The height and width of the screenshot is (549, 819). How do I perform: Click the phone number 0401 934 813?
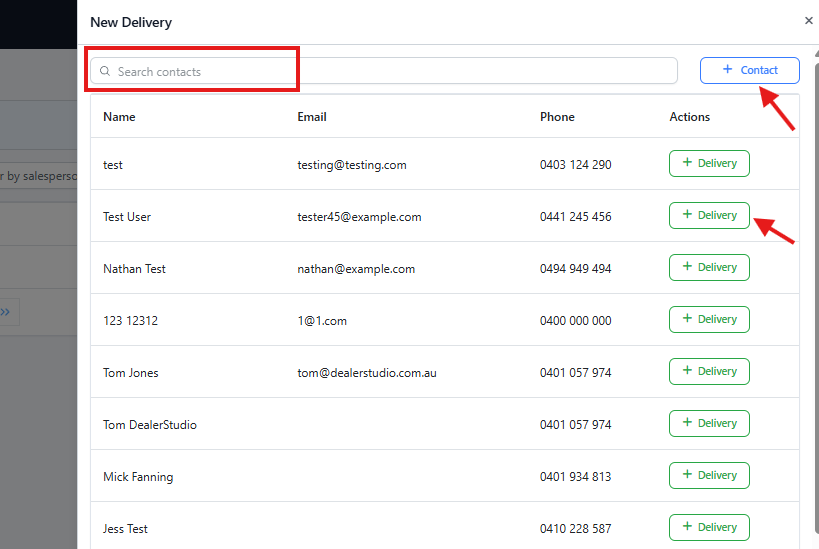(x=575, y=477)
